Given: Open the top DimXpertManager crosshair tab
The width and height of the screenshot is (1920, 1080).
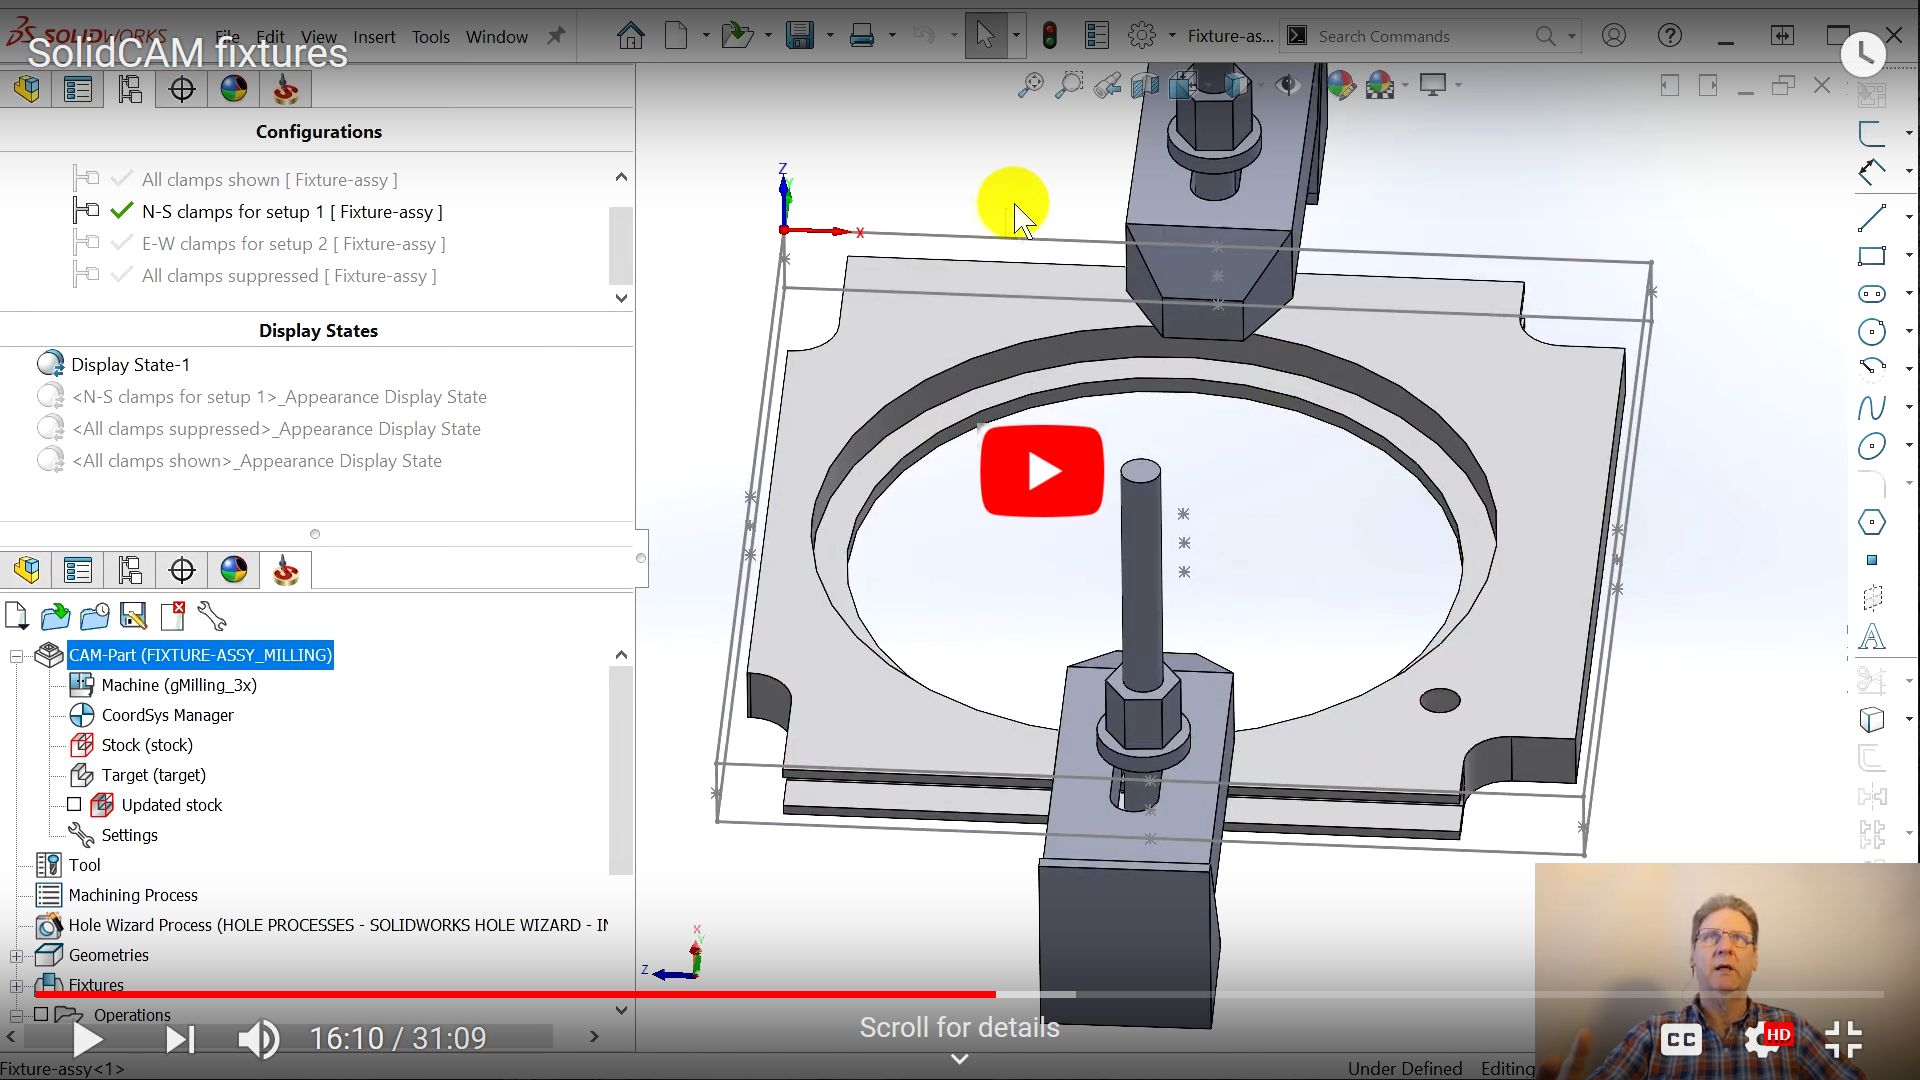Looking at the screenshot, I should 182,89.
